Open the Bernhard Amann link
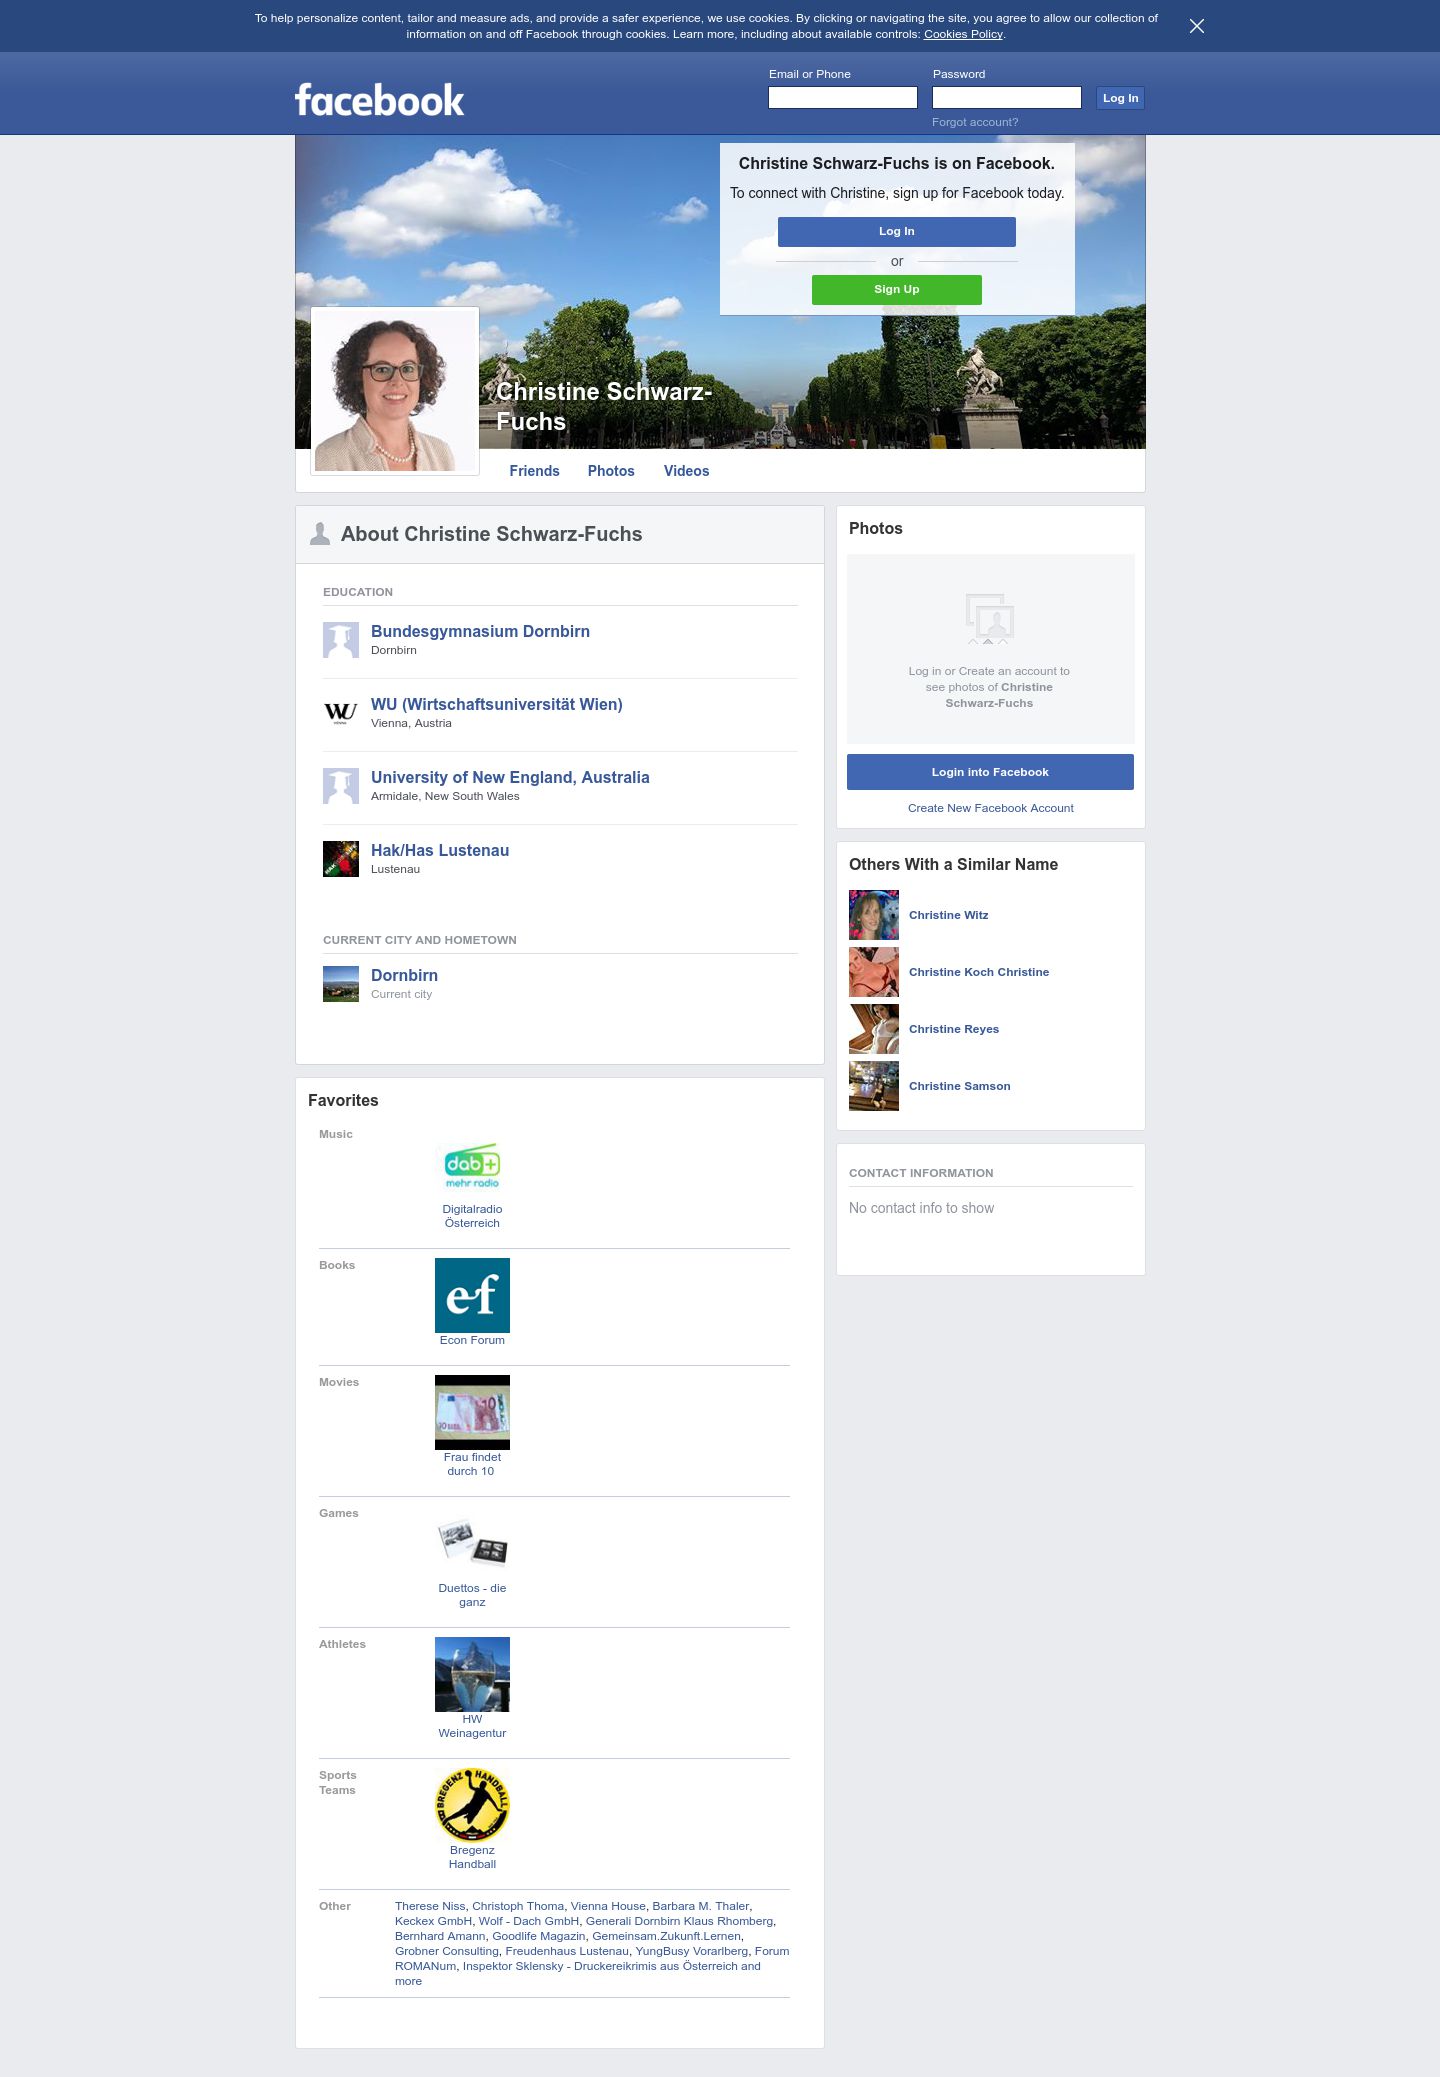Screen dimensions: 1440x2077 (x=440, y=1936)
